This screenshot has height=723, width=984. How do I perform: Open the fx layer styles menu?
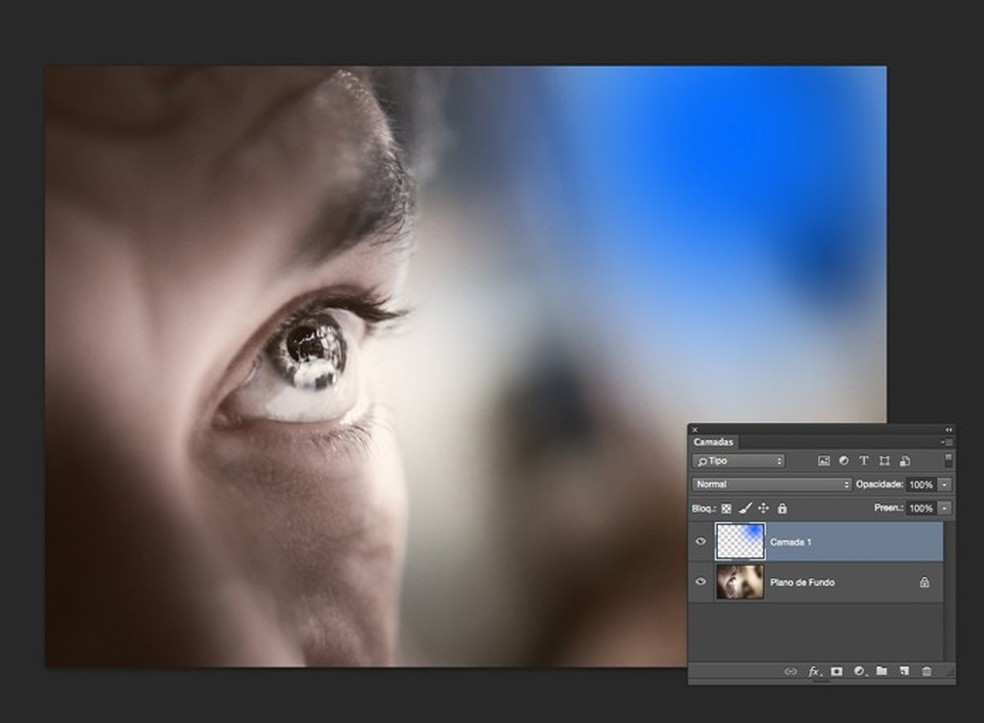814,672
